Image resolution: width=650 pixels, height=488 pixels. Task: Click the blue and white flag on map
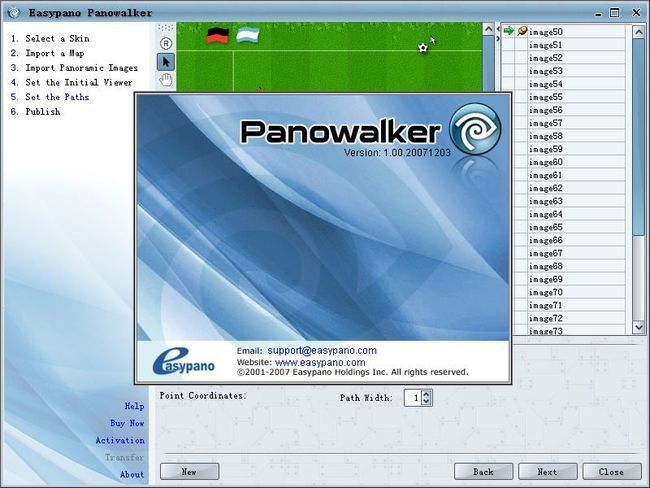(x=247, y=35)
